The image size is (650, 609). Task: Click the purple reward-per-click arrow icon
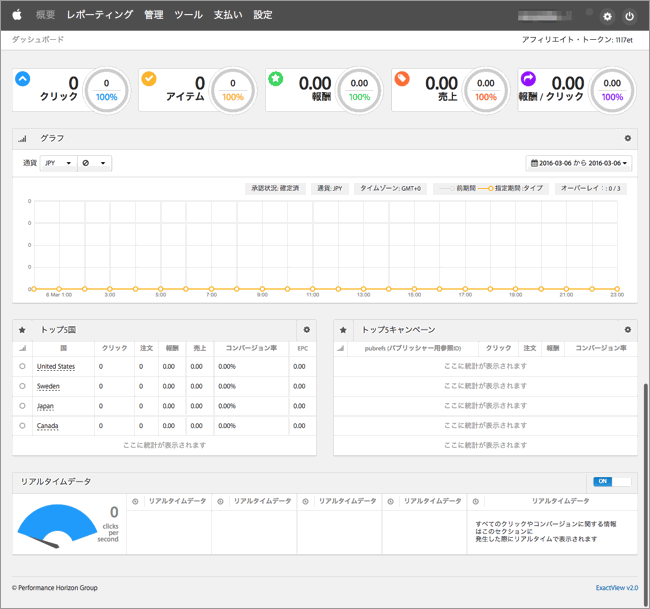pyautogui.click(x=528, y=79)
